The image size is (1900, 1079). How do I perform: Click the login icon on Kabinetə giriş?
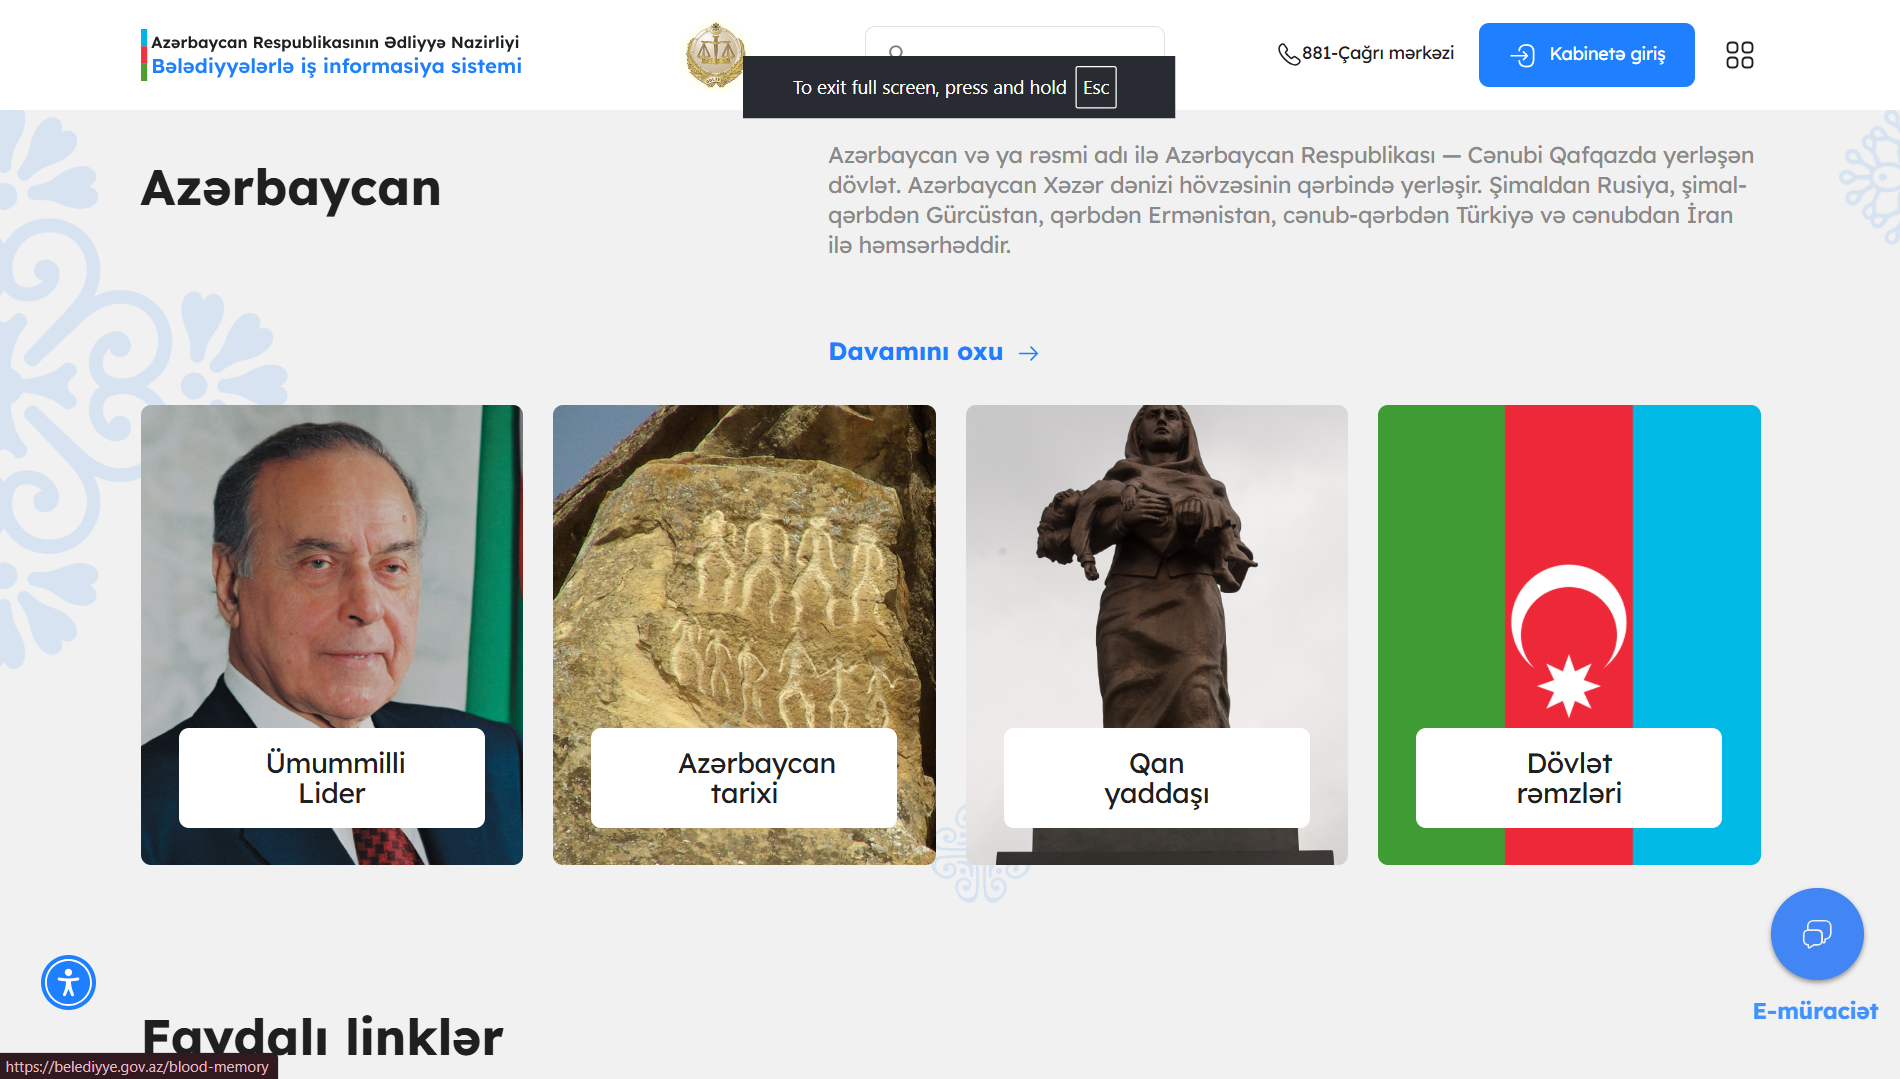1522,55
